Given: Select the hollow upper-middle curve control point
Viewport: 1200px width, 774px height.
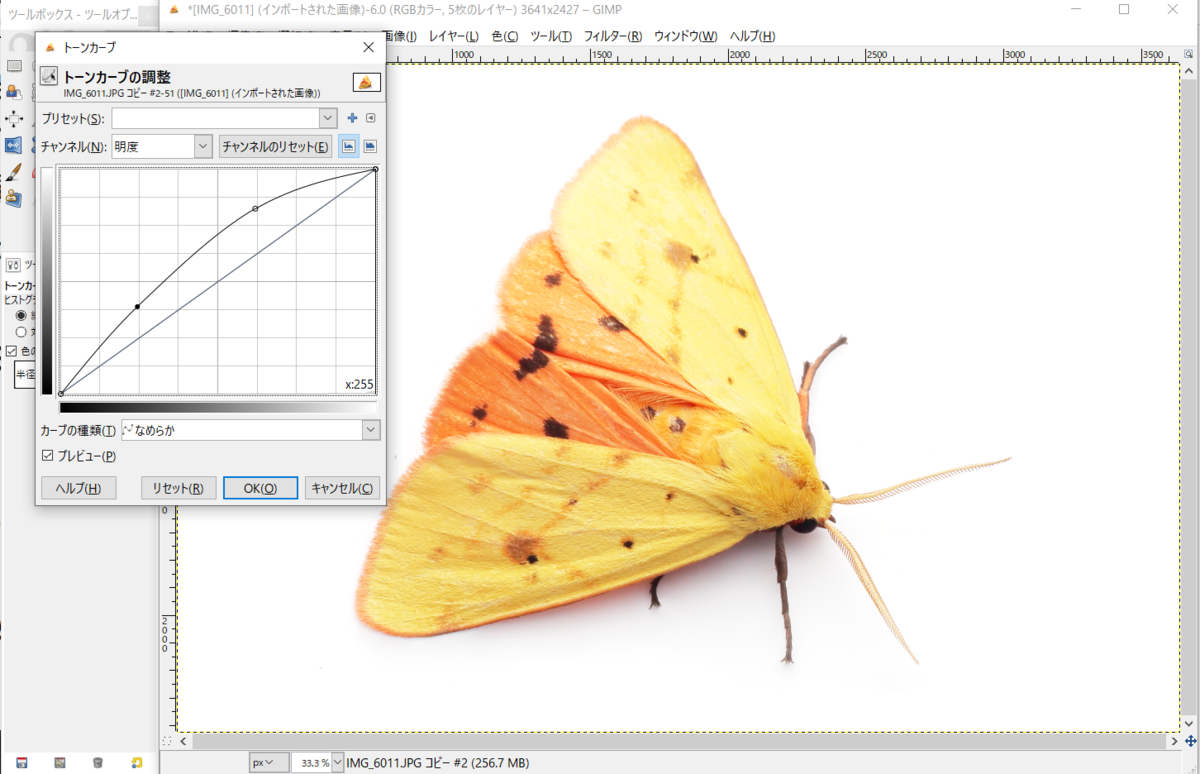Looking at the screenshot, I should tap(255, 208).
